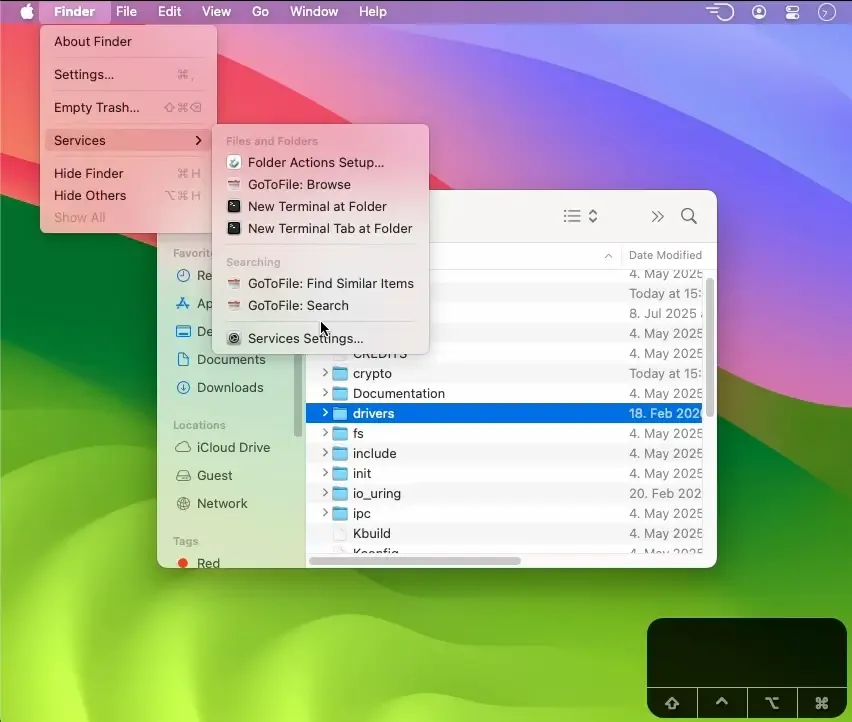Expand the init folder
This screenshot has height=722, width=852.
[325, 473]
